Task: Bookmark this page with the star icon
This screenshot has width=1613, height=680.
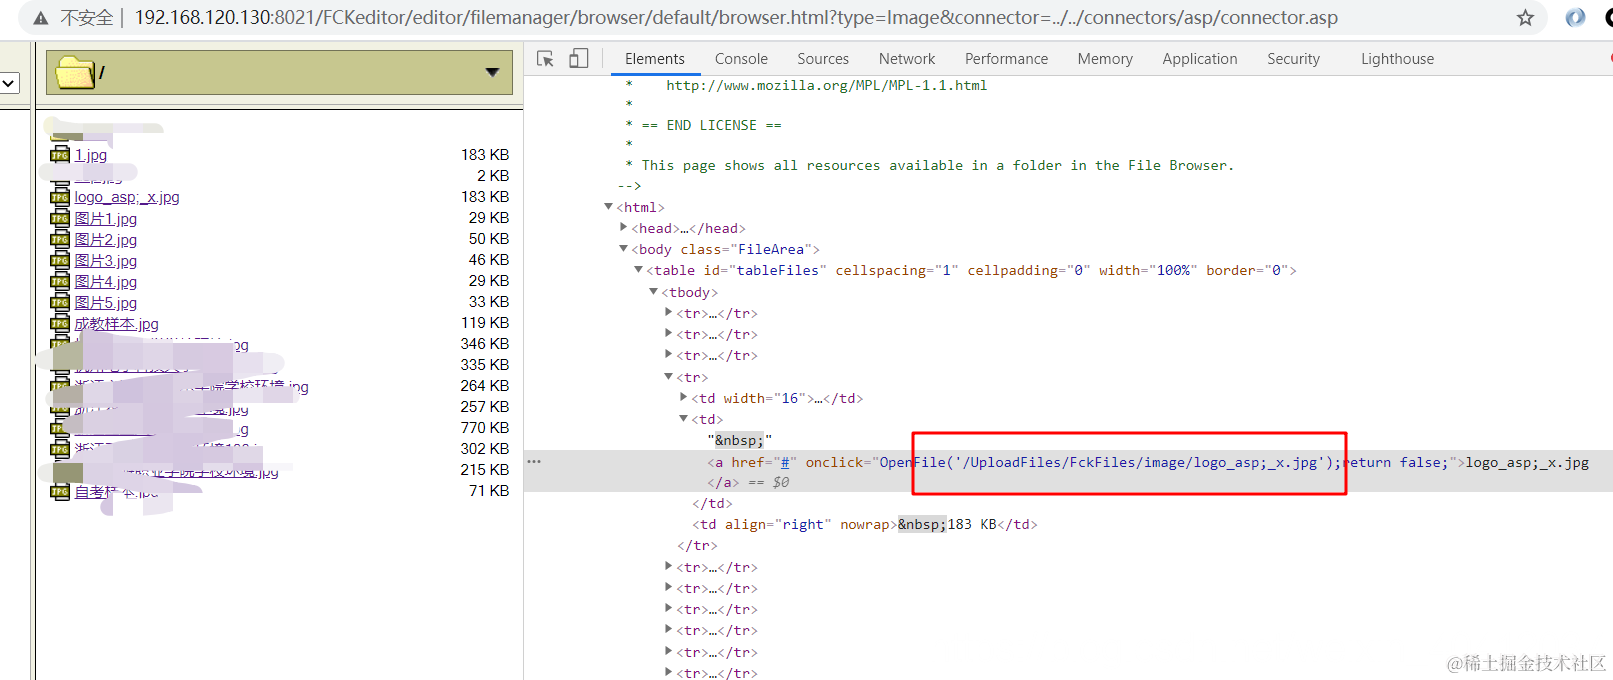Action: (x=1525, y=18)
